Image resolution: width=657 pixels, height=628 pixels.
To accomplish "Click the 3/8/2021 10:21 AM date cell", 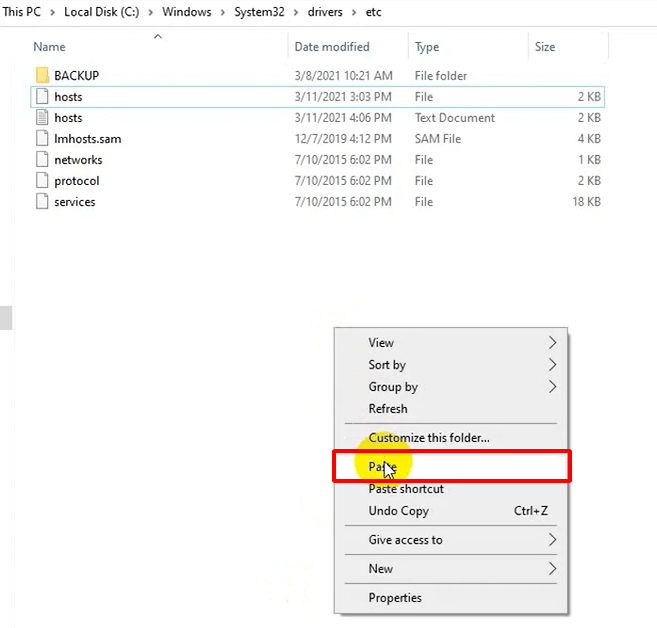I will click(x=343, y=76).
